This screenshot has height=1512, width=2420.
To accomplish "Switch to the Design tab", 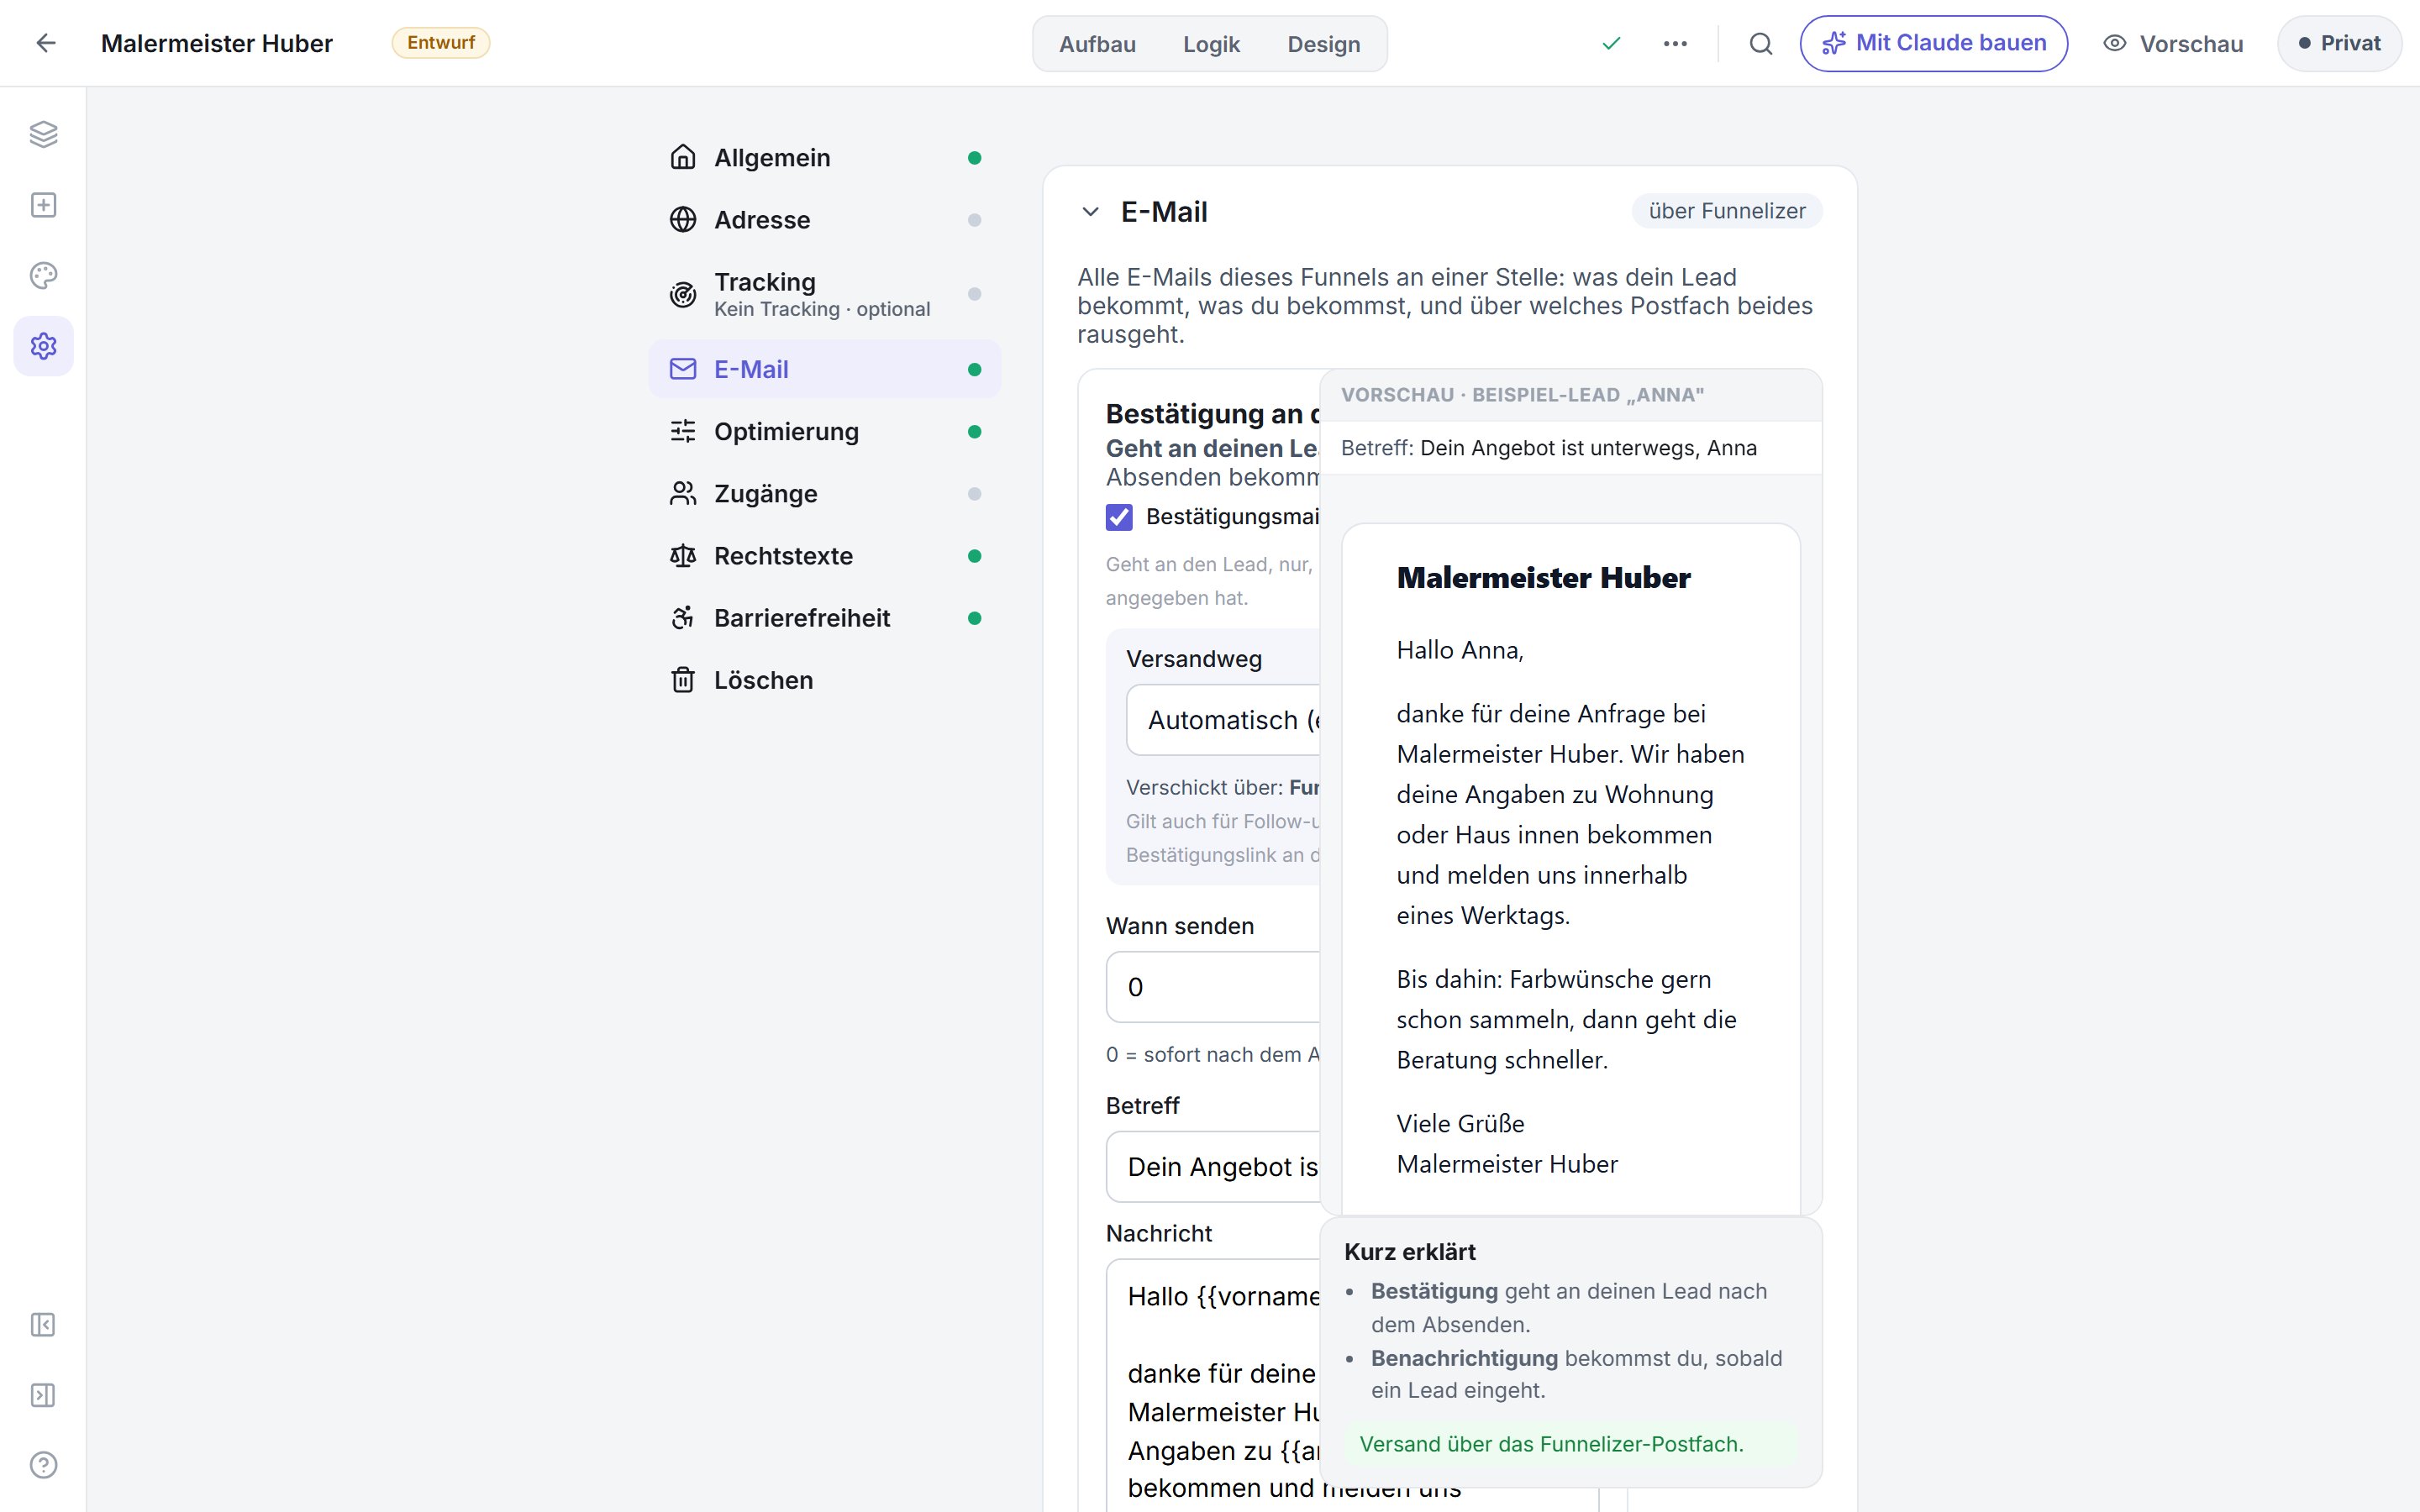I will tap(1324, 44).
